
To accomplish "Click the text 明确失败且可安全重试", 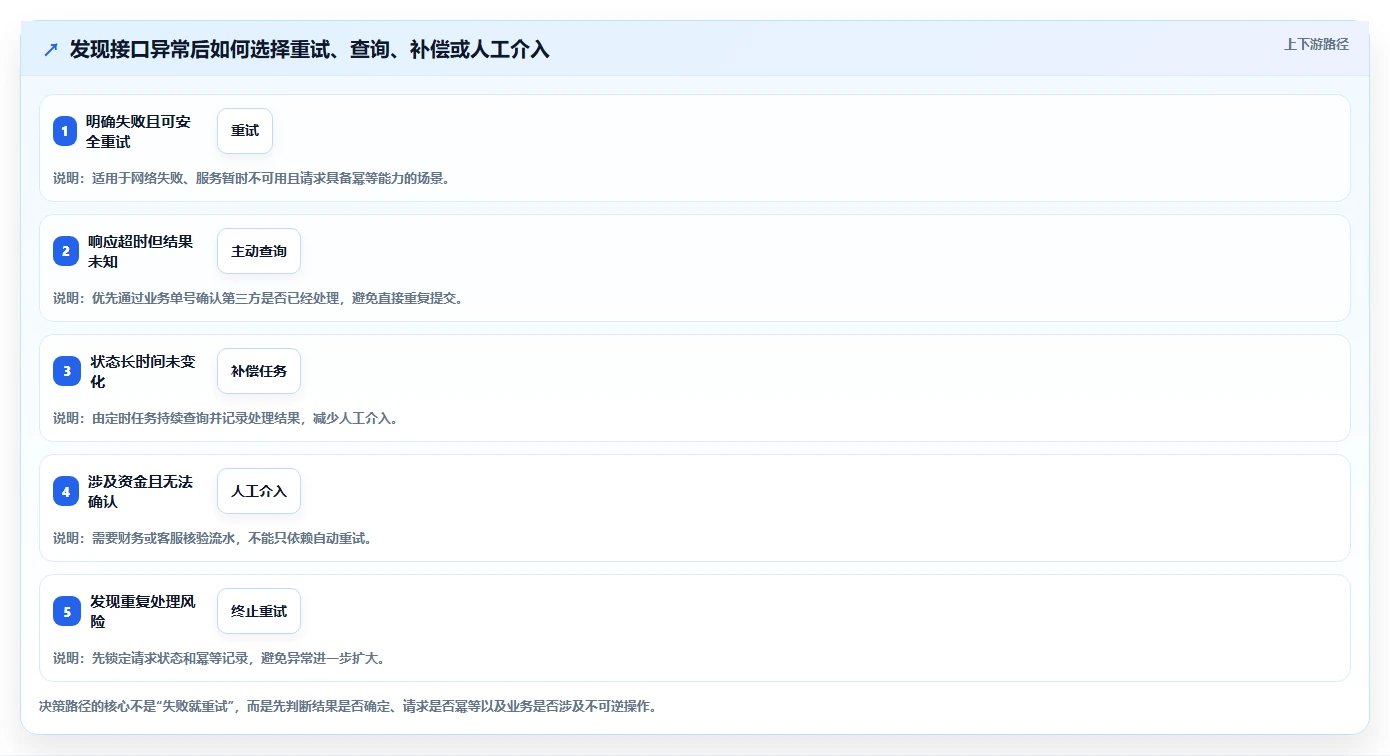I will (138, 131).
